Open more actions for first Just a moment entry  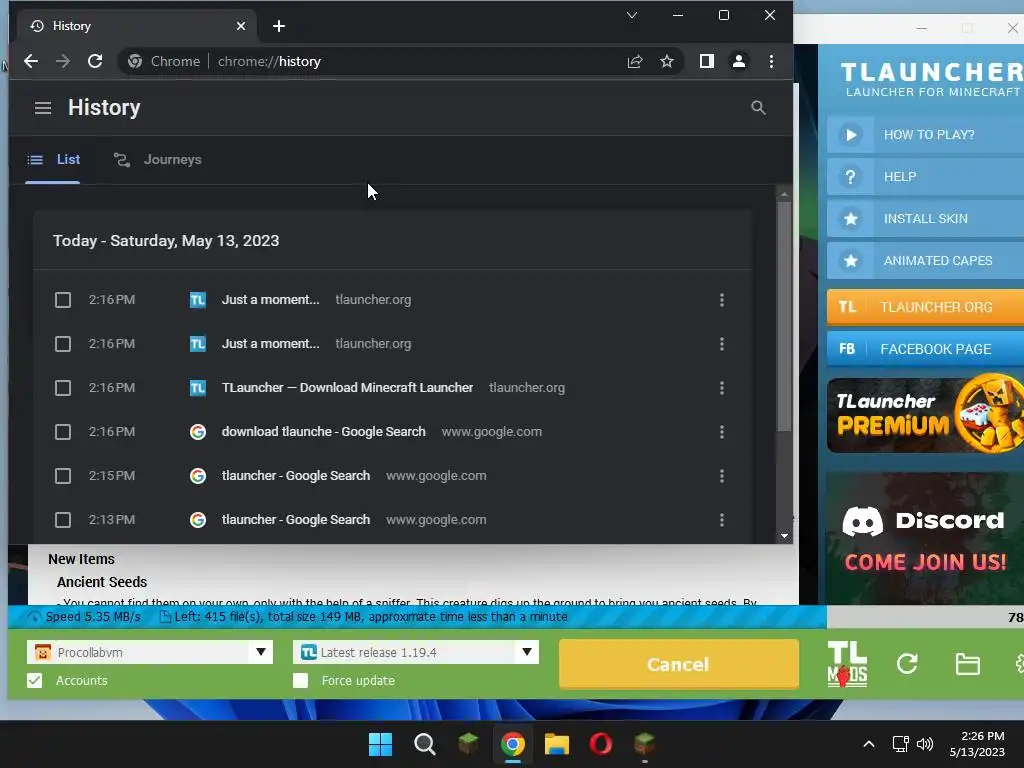(x=722, y=300)
